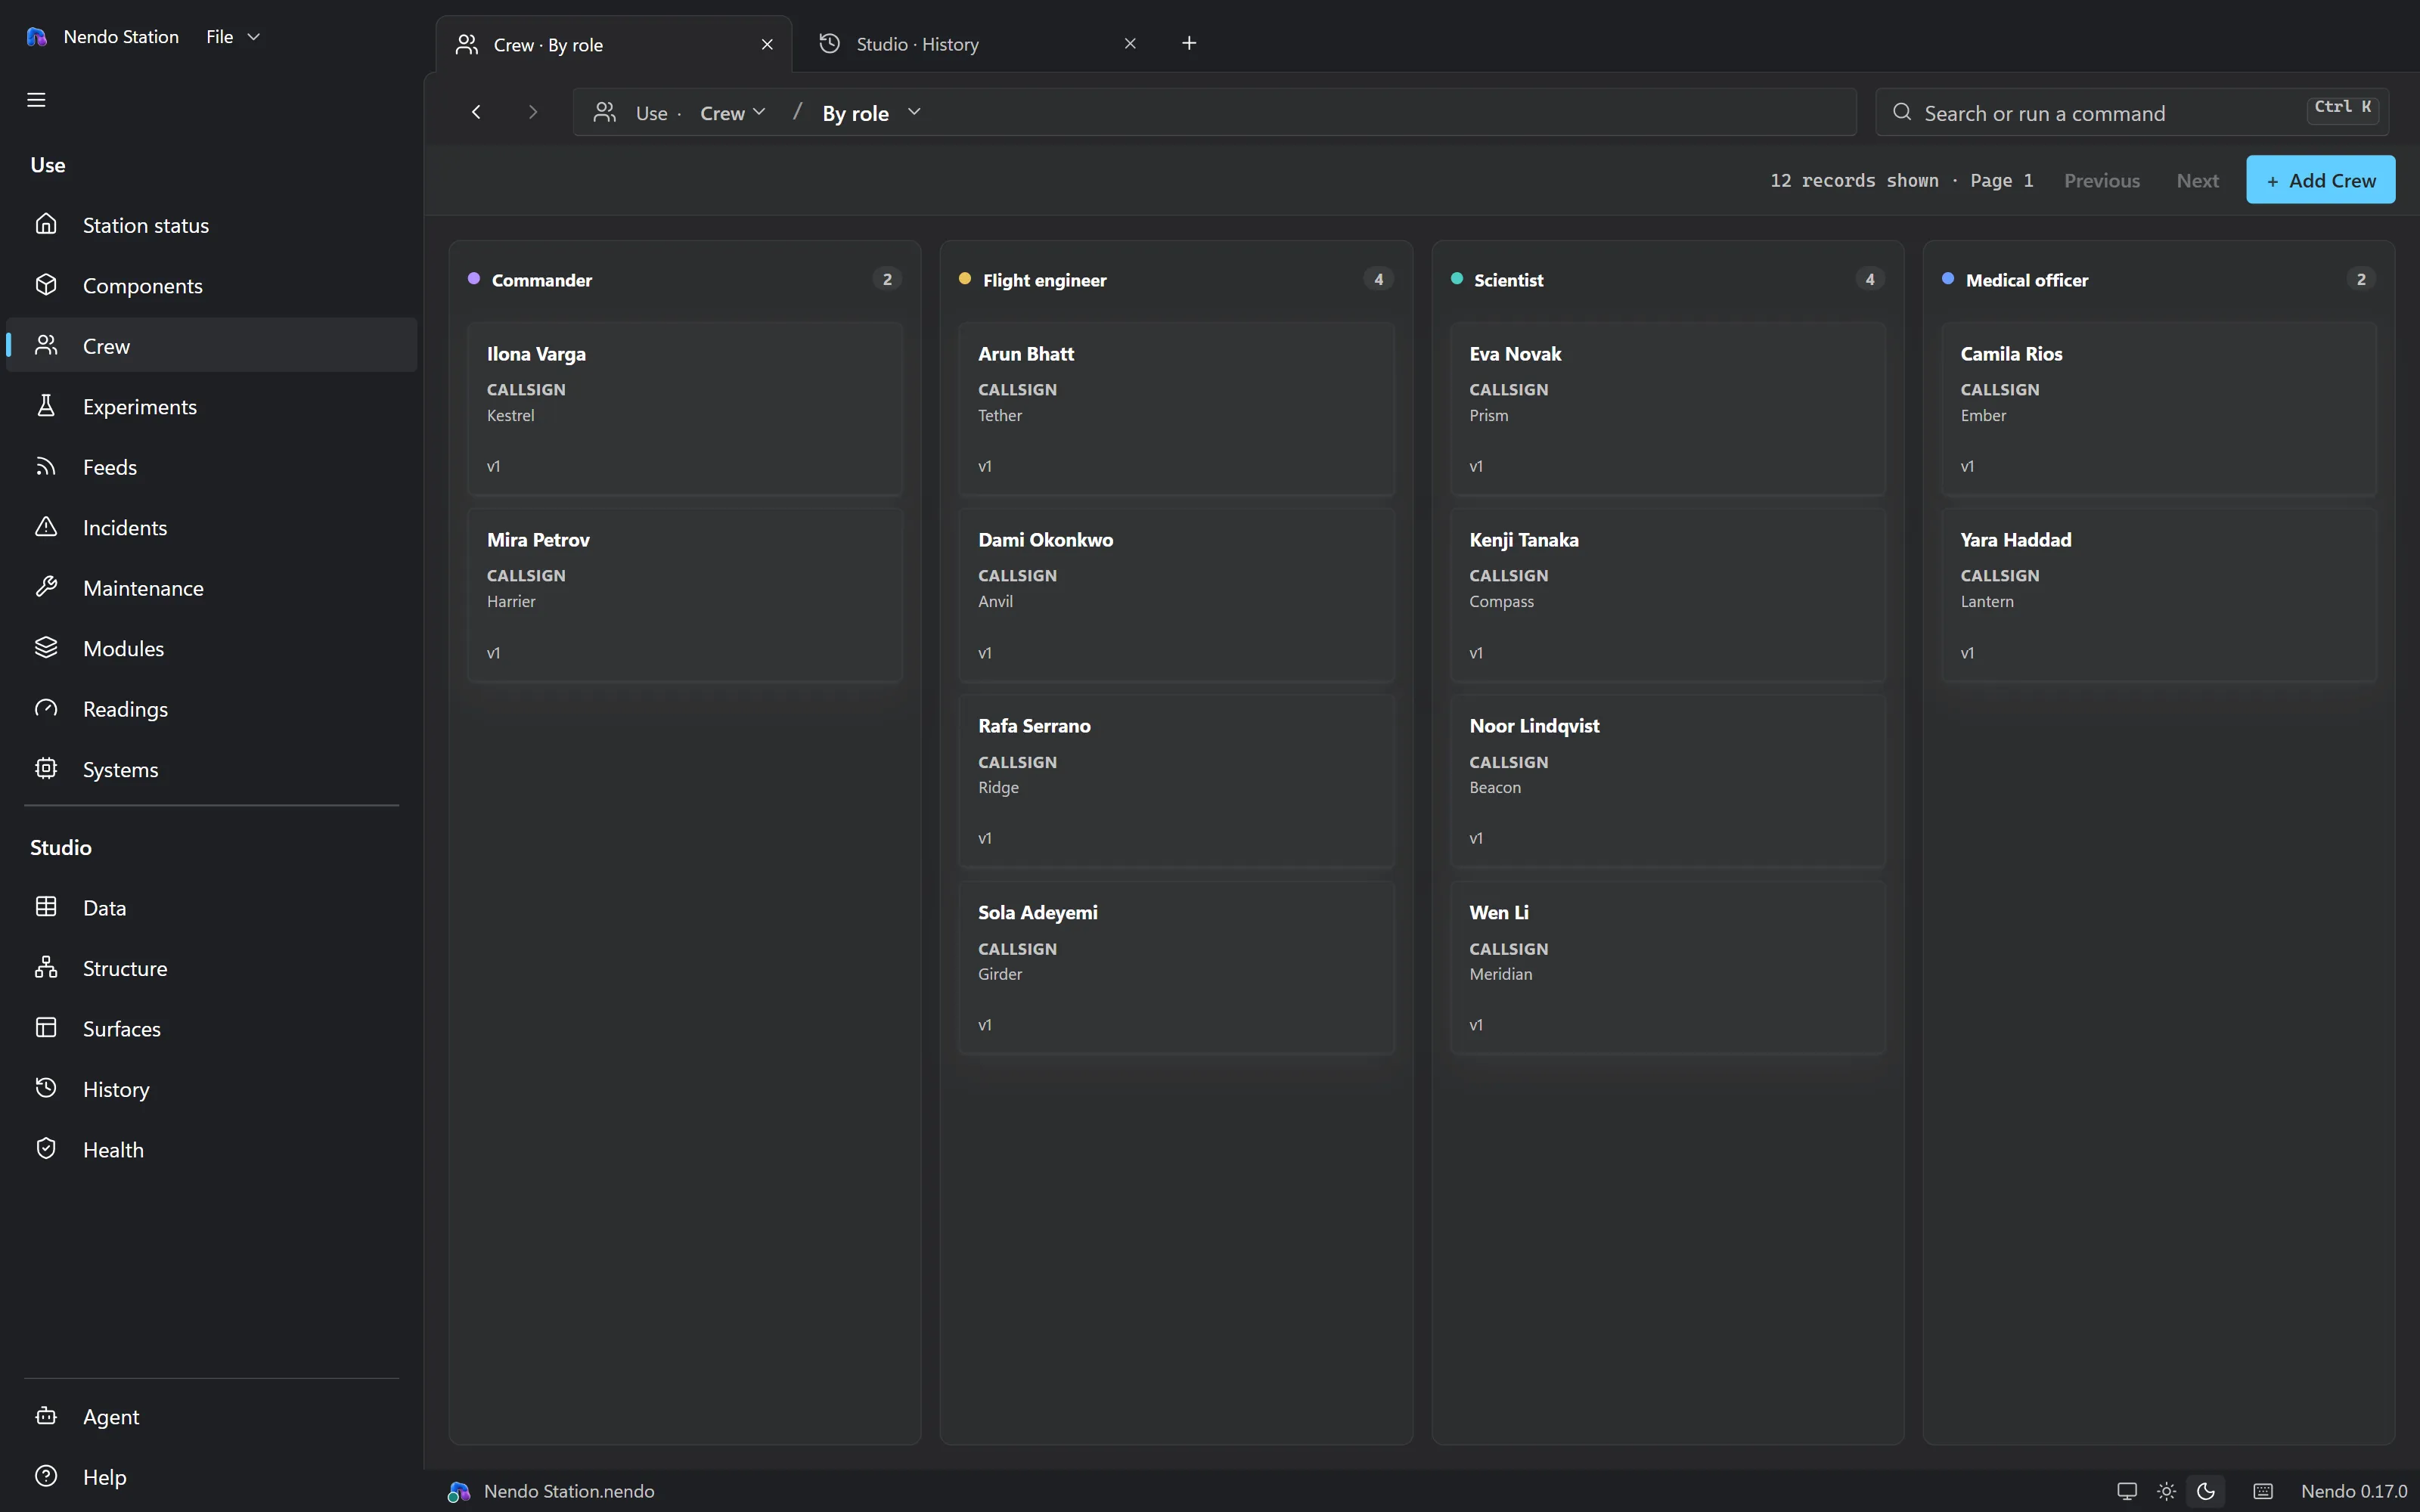Close the Studio · History tab
The height and width of the screenshot is (1512, 2420).
tap(1130, 44)
